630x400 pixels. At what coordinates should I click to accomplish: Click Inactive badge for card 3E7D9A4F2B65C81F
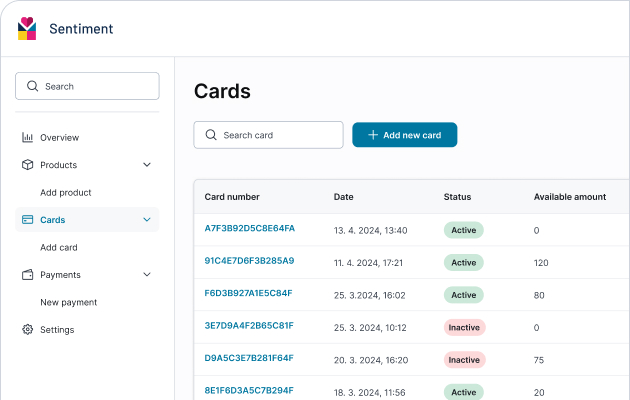coord(464,328)
